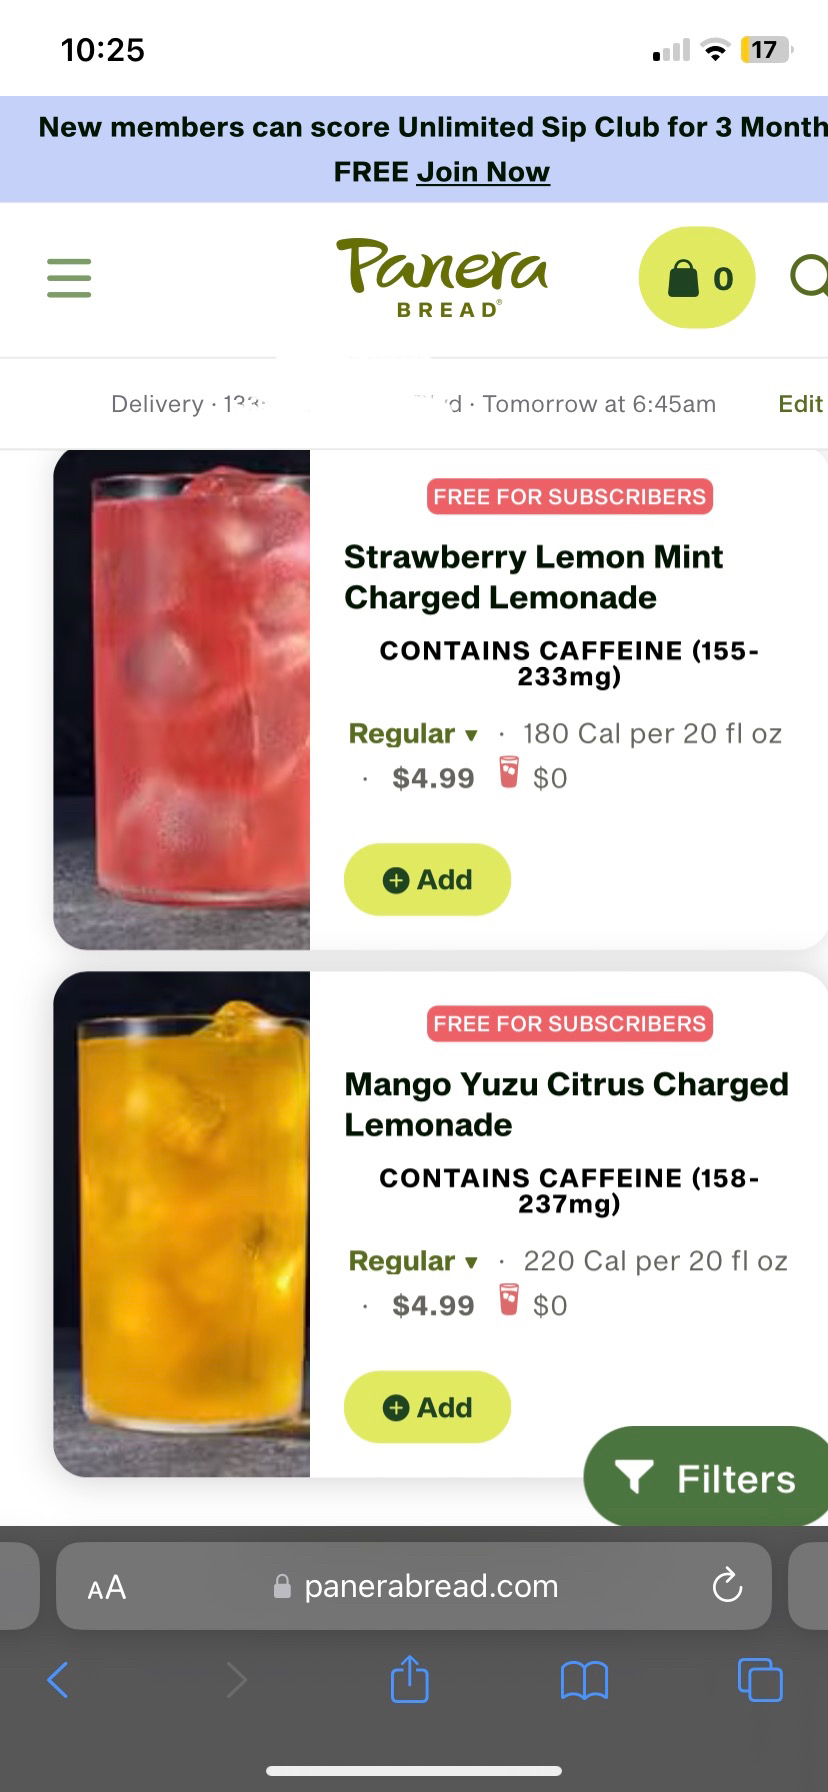Open the AA reader view options

click(x=107, y=1587)
